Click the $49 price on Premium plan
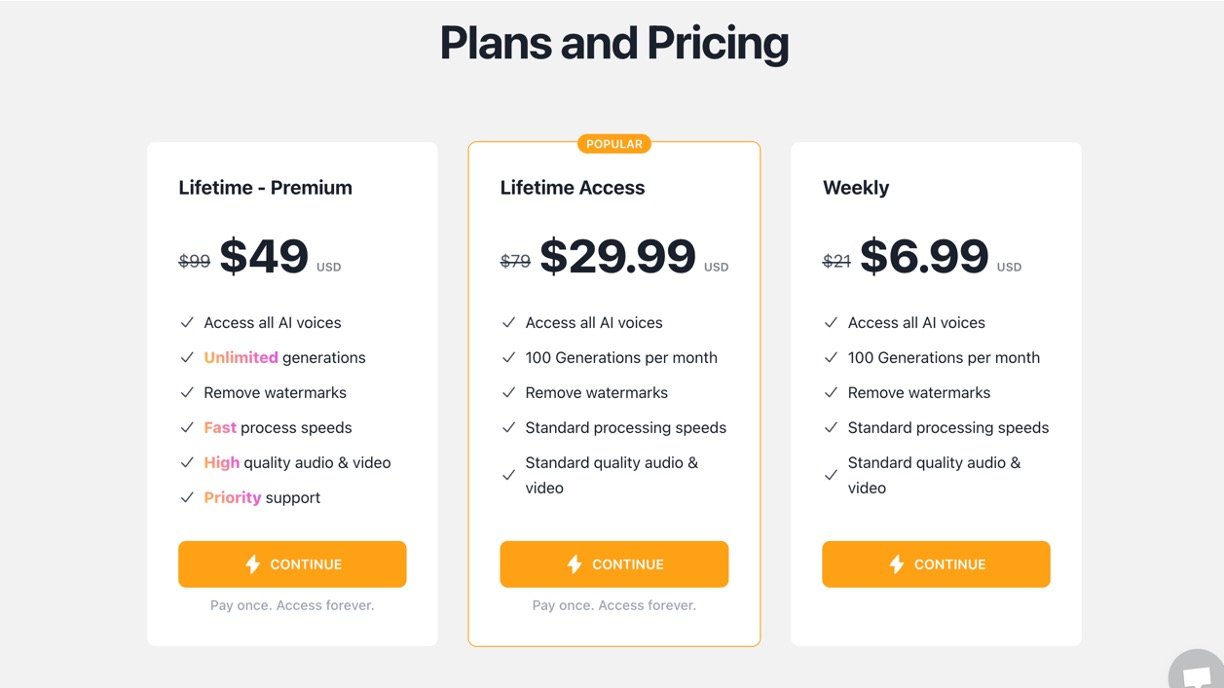Screen dimensions: 1224x688 click(264, 256)
